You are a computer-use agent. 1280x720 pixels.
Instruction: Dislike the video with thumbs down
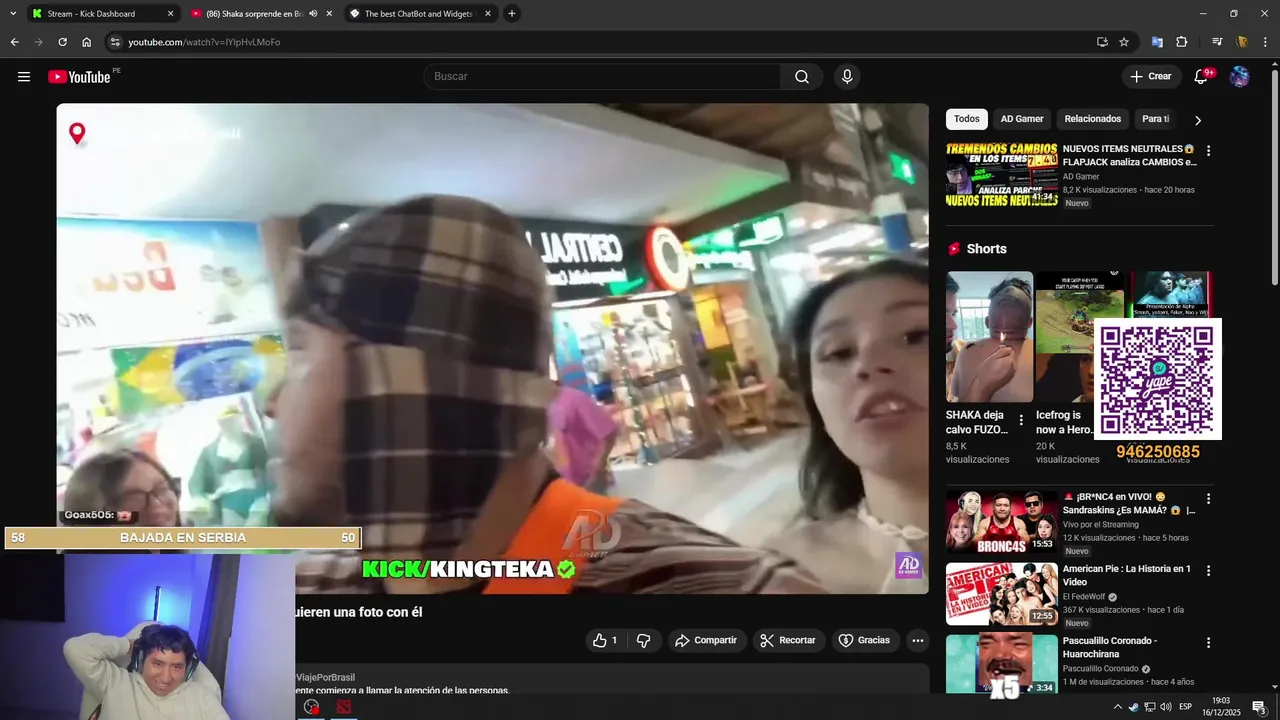[644, 640]
